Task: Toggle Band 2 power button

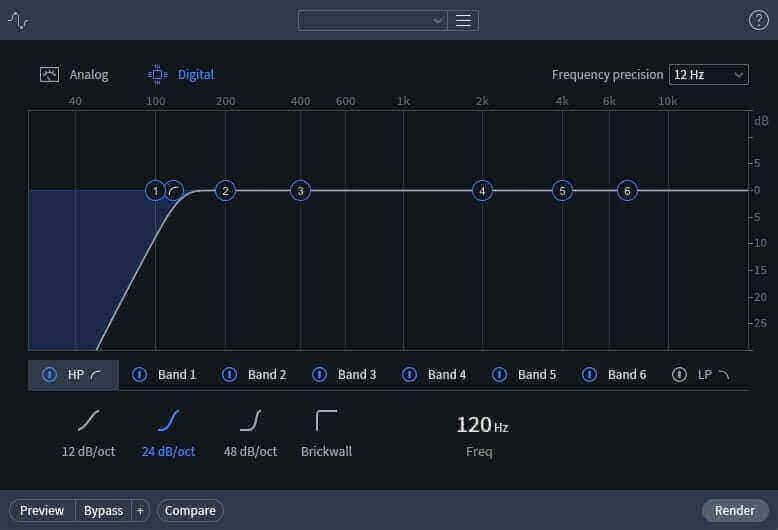Action: click(229, 375)
